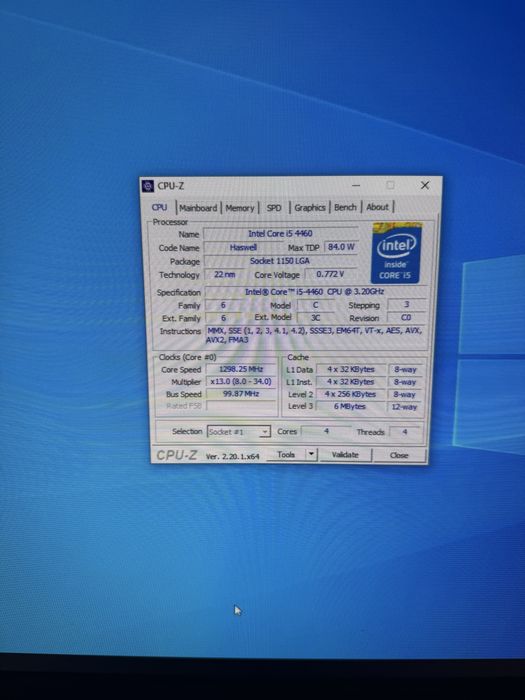Click the L1 Data value '4 x 32 KBytes'
This screenshot has width=525, height=700.
pos(350,370)
